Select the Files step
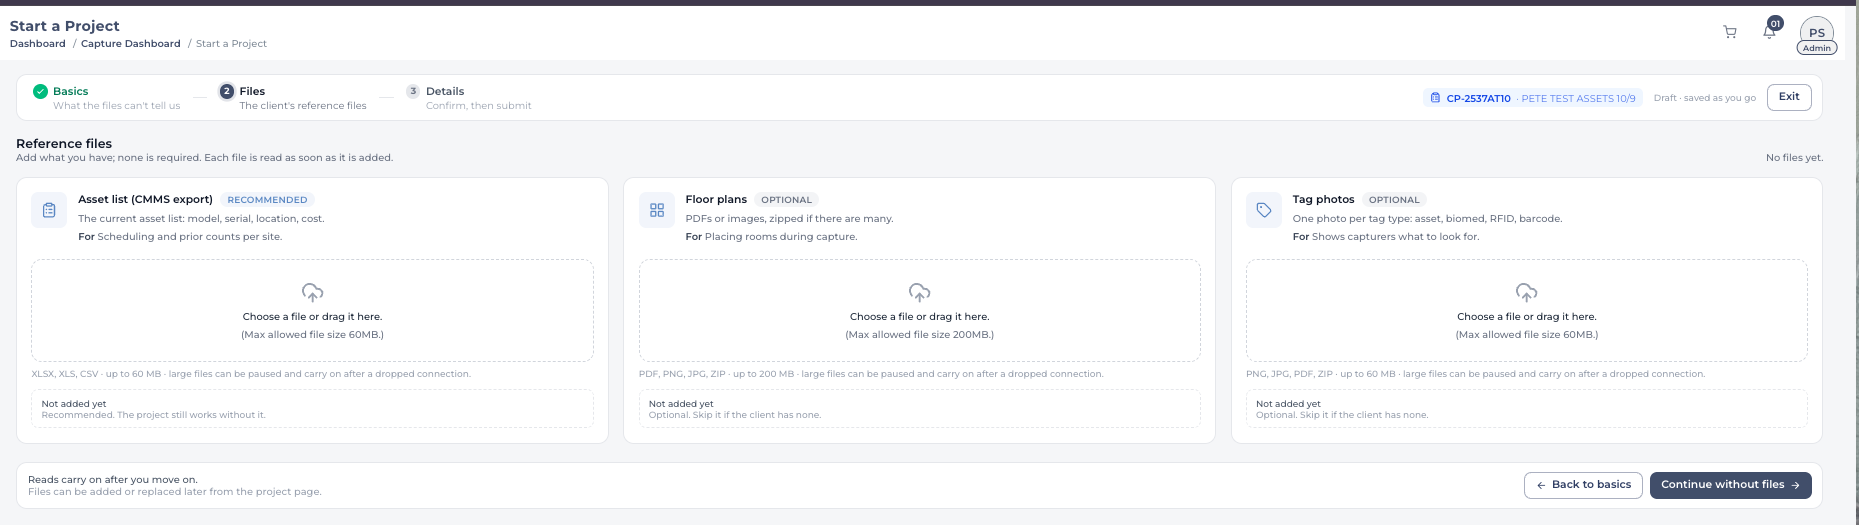The width and height of the screenshot is (1859, 525). (293, 98)
